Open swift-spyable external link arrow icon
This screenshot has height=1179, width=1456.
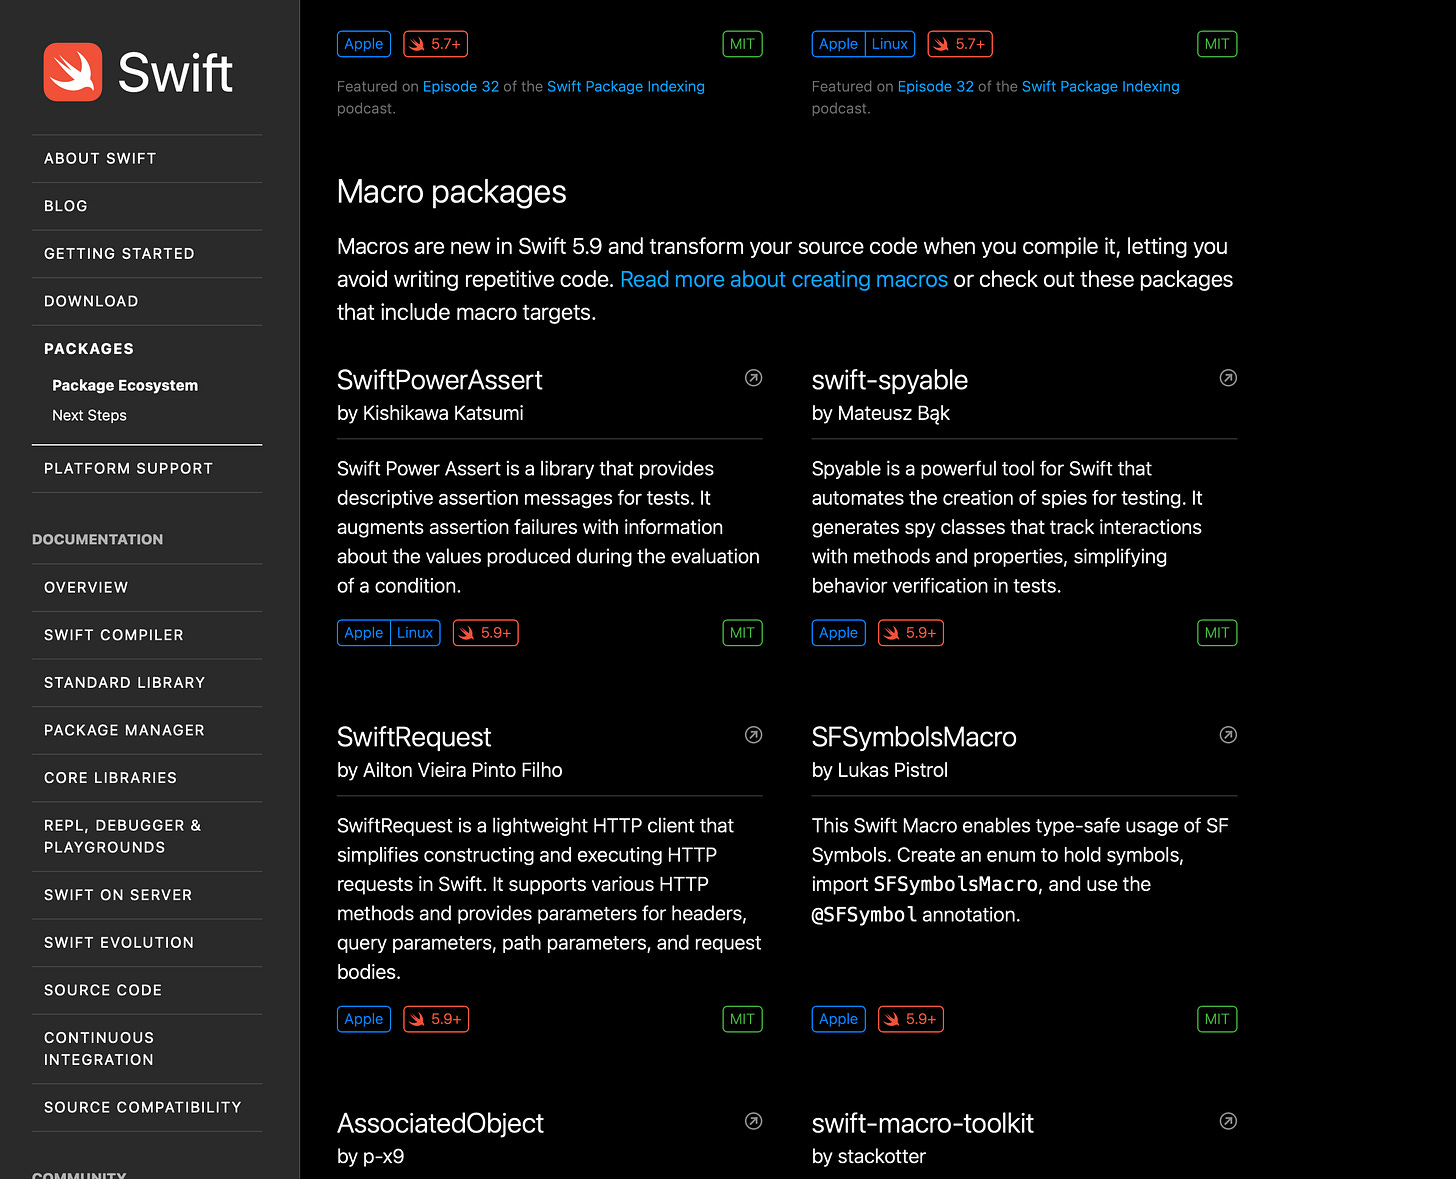pos(1228,378)
